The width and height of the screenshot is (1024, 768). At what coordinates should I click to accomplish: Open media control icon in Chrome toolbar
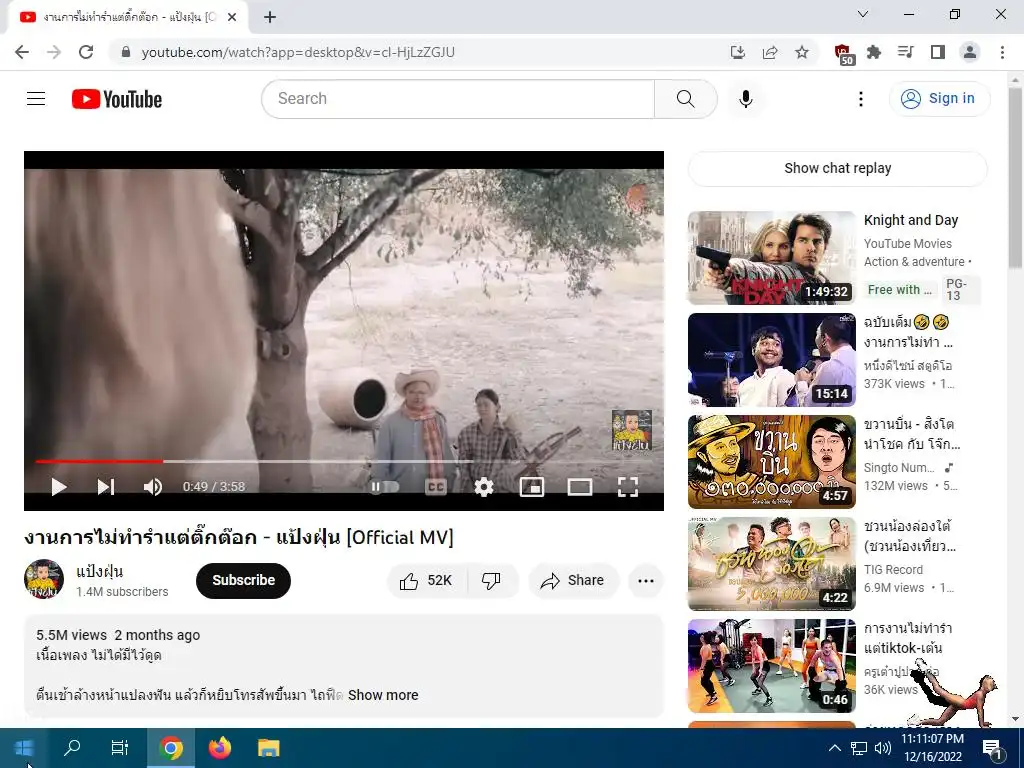click(x=906, y=52)
